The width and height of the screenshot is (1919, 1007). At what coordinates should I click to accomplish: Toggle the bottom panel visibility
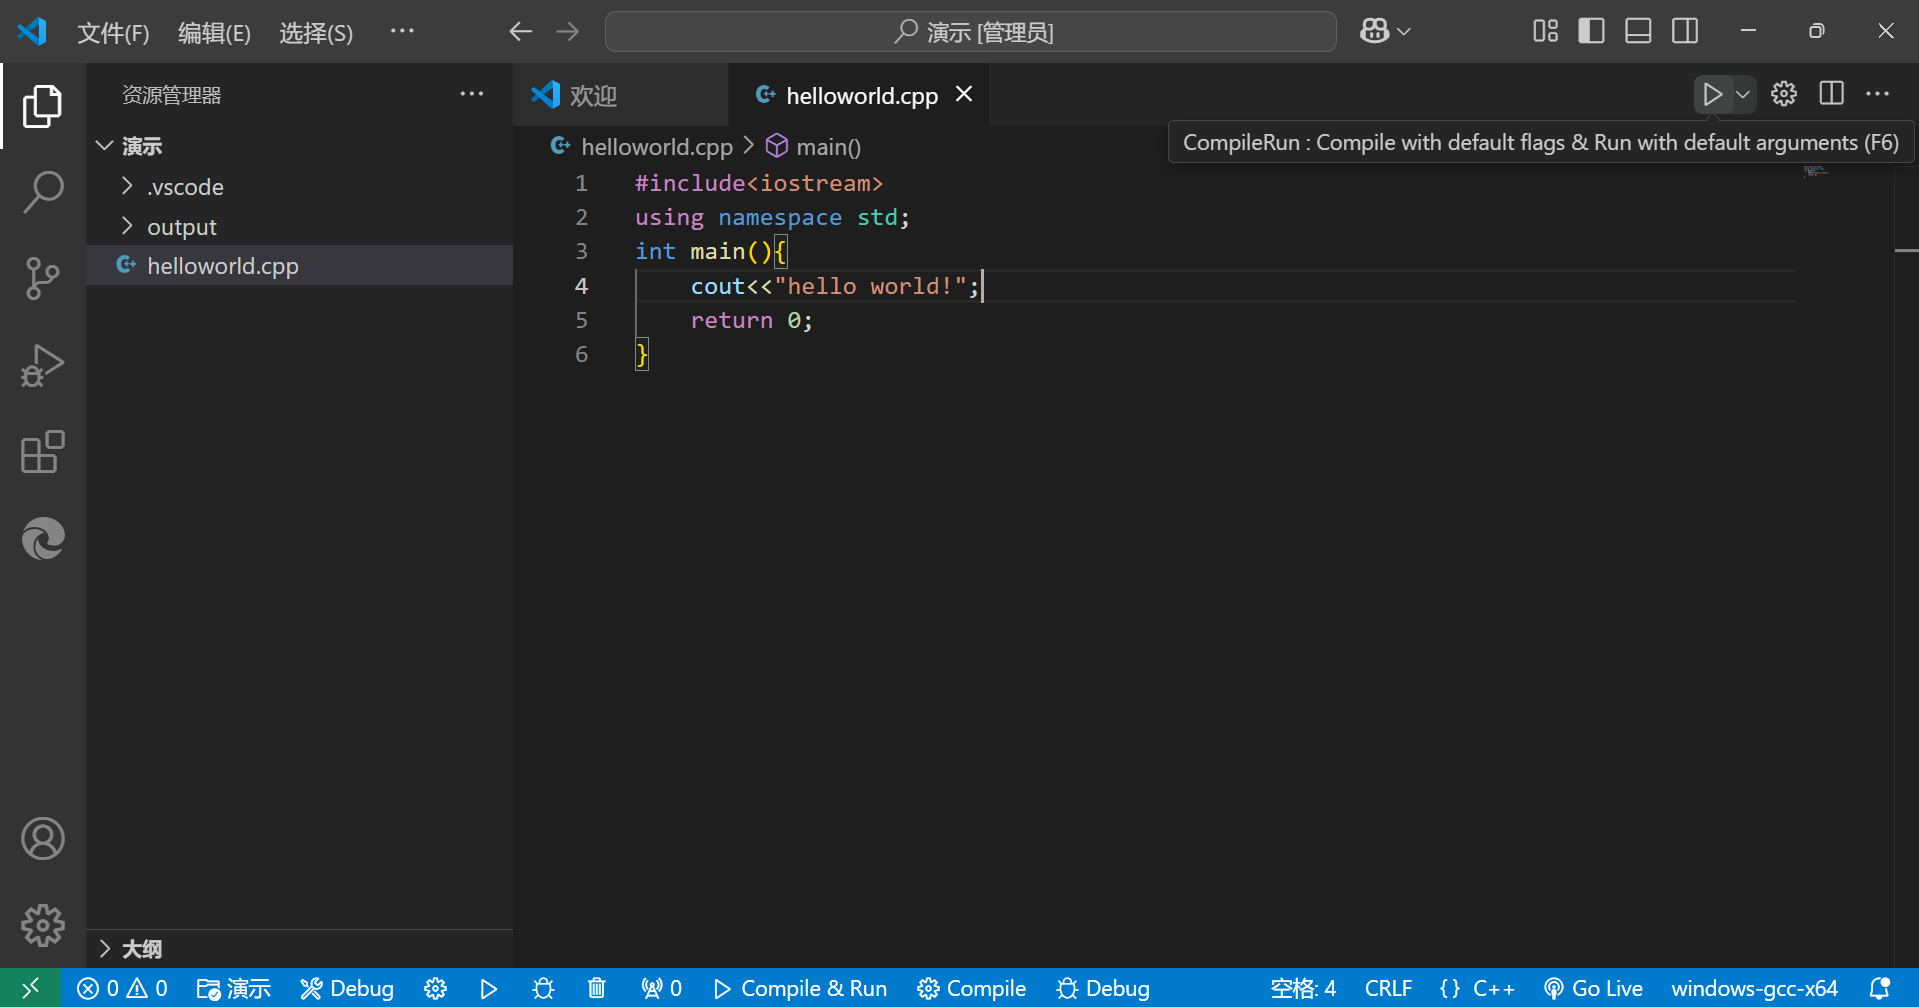(x=1637, y=30)
